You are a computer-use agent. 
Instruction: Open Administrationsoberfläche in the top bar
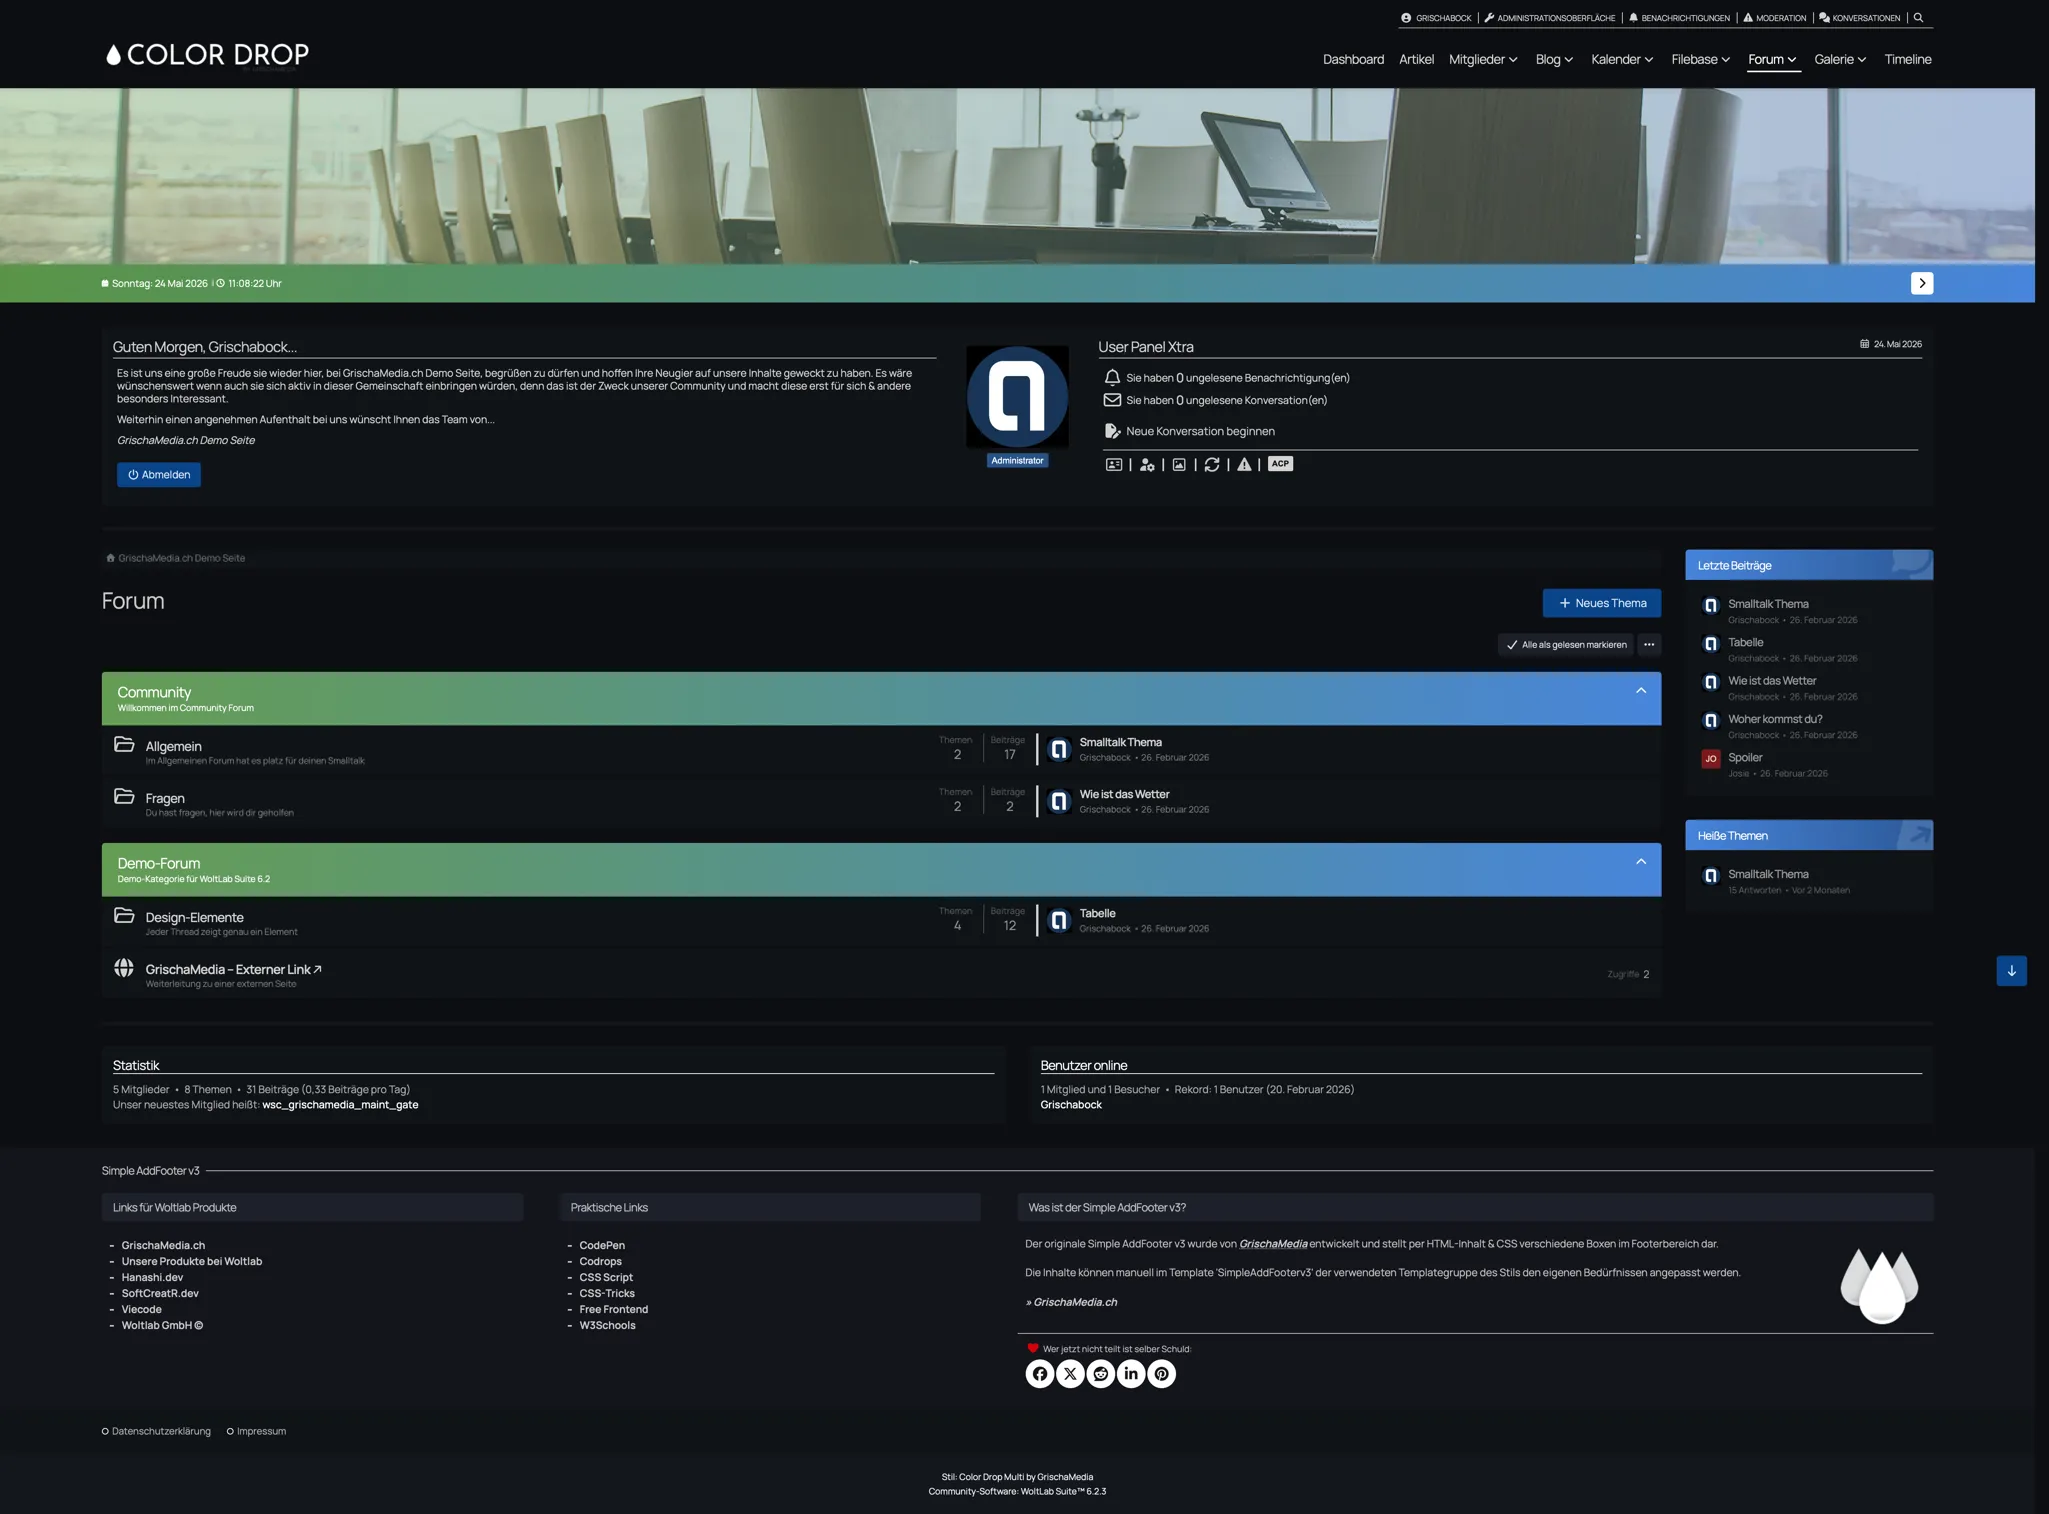(x=1550, y=18)
